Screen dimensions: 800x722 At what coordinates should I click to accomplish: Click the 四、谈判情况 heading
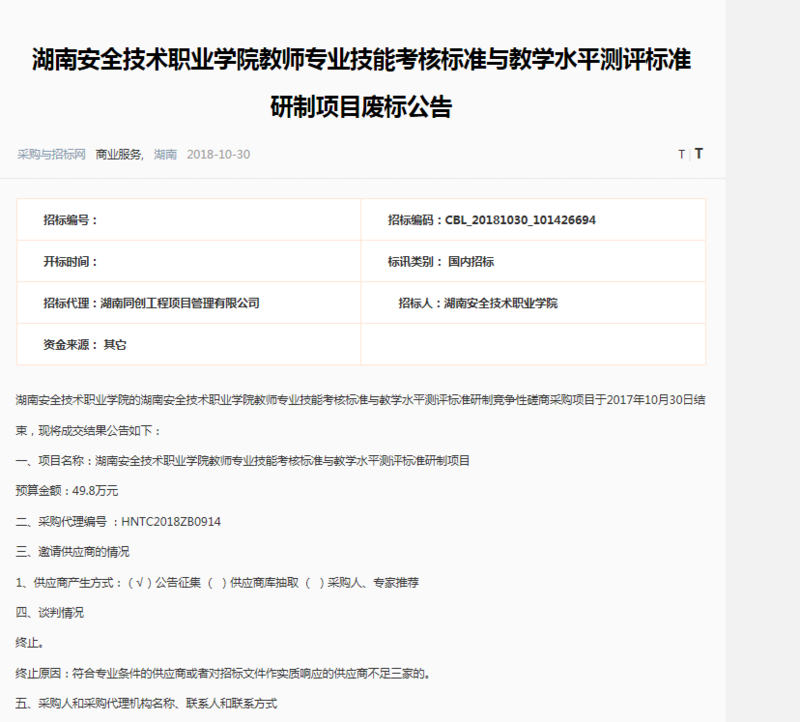click(x=49, y=612)
